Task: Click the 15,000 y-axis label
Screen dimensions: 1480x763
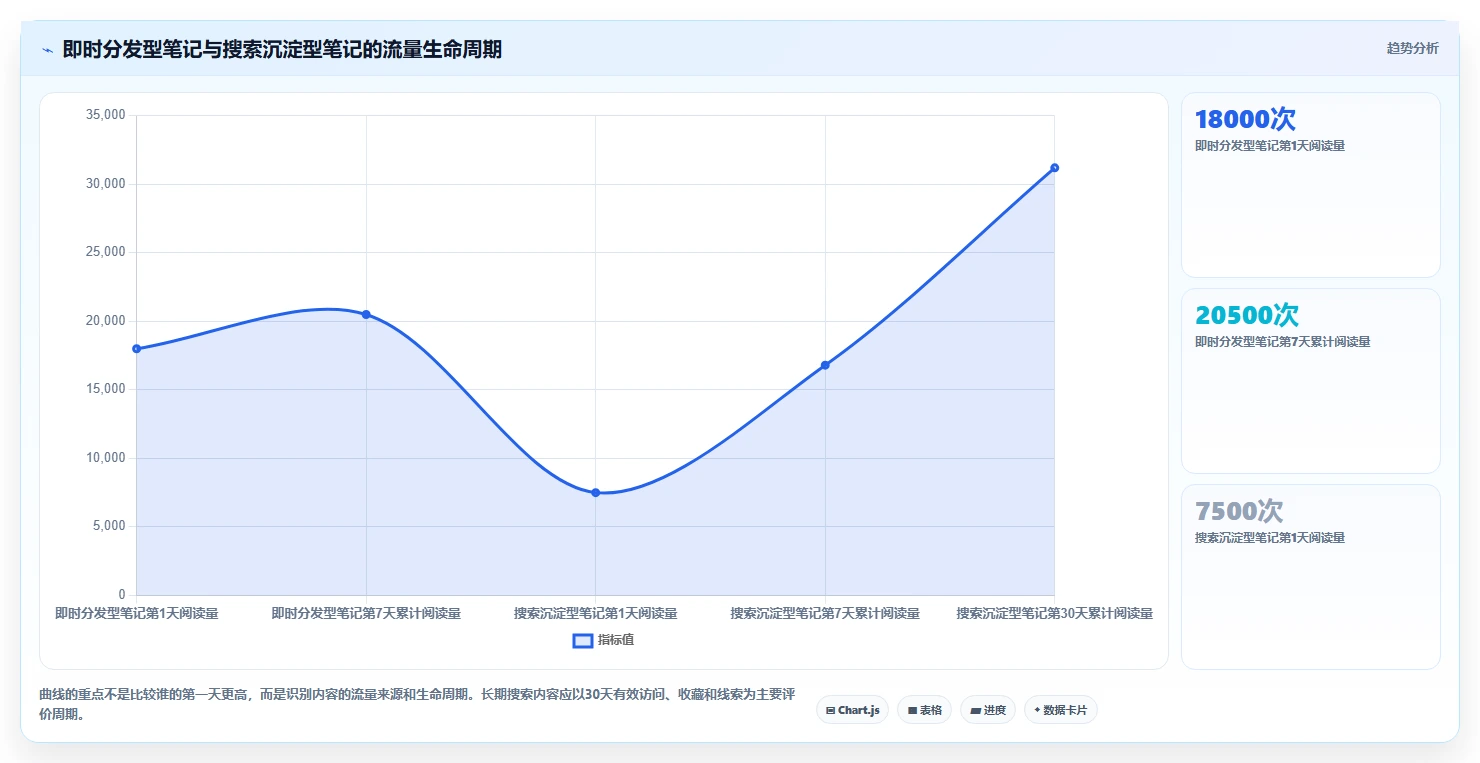Action: [105, 389]
